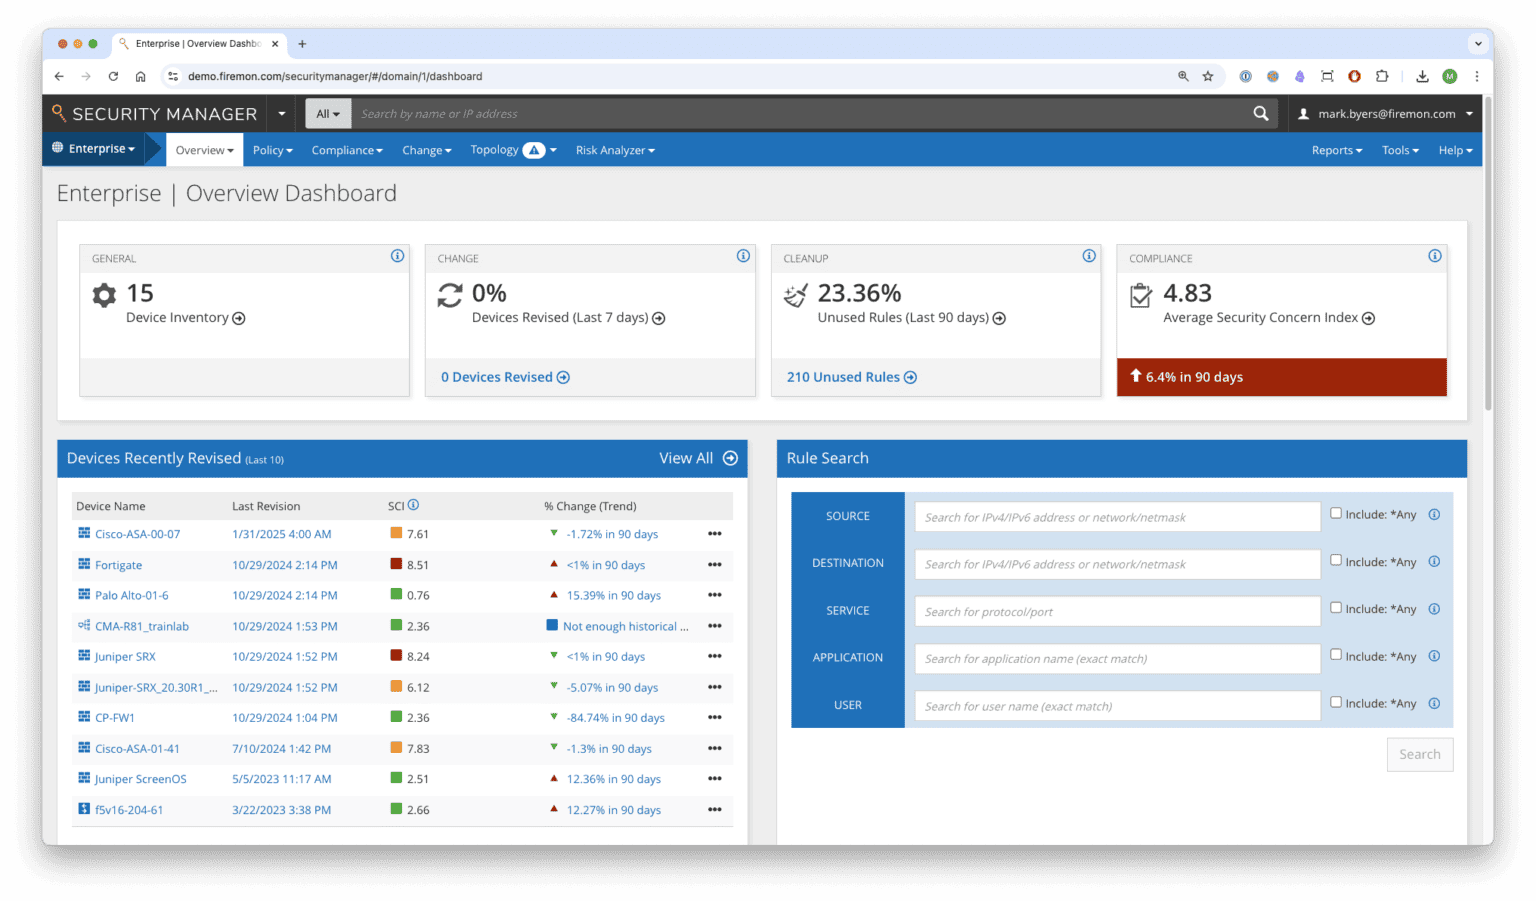Click the info icon beside Source Include *Any

point(1434,513)
